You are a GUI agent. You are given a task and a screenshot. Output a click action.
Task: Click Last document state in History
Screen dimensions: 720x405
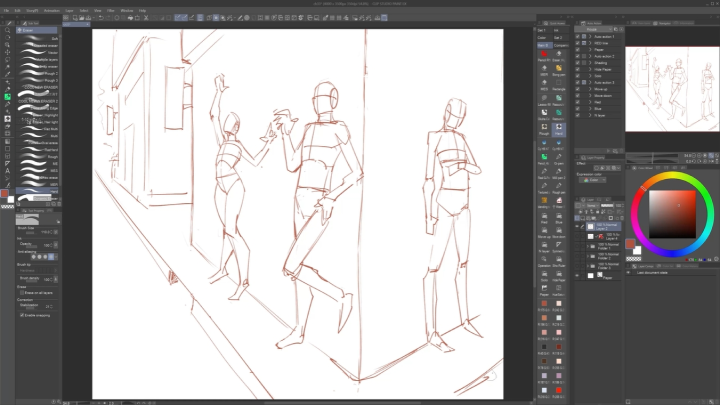click(652, 273)
